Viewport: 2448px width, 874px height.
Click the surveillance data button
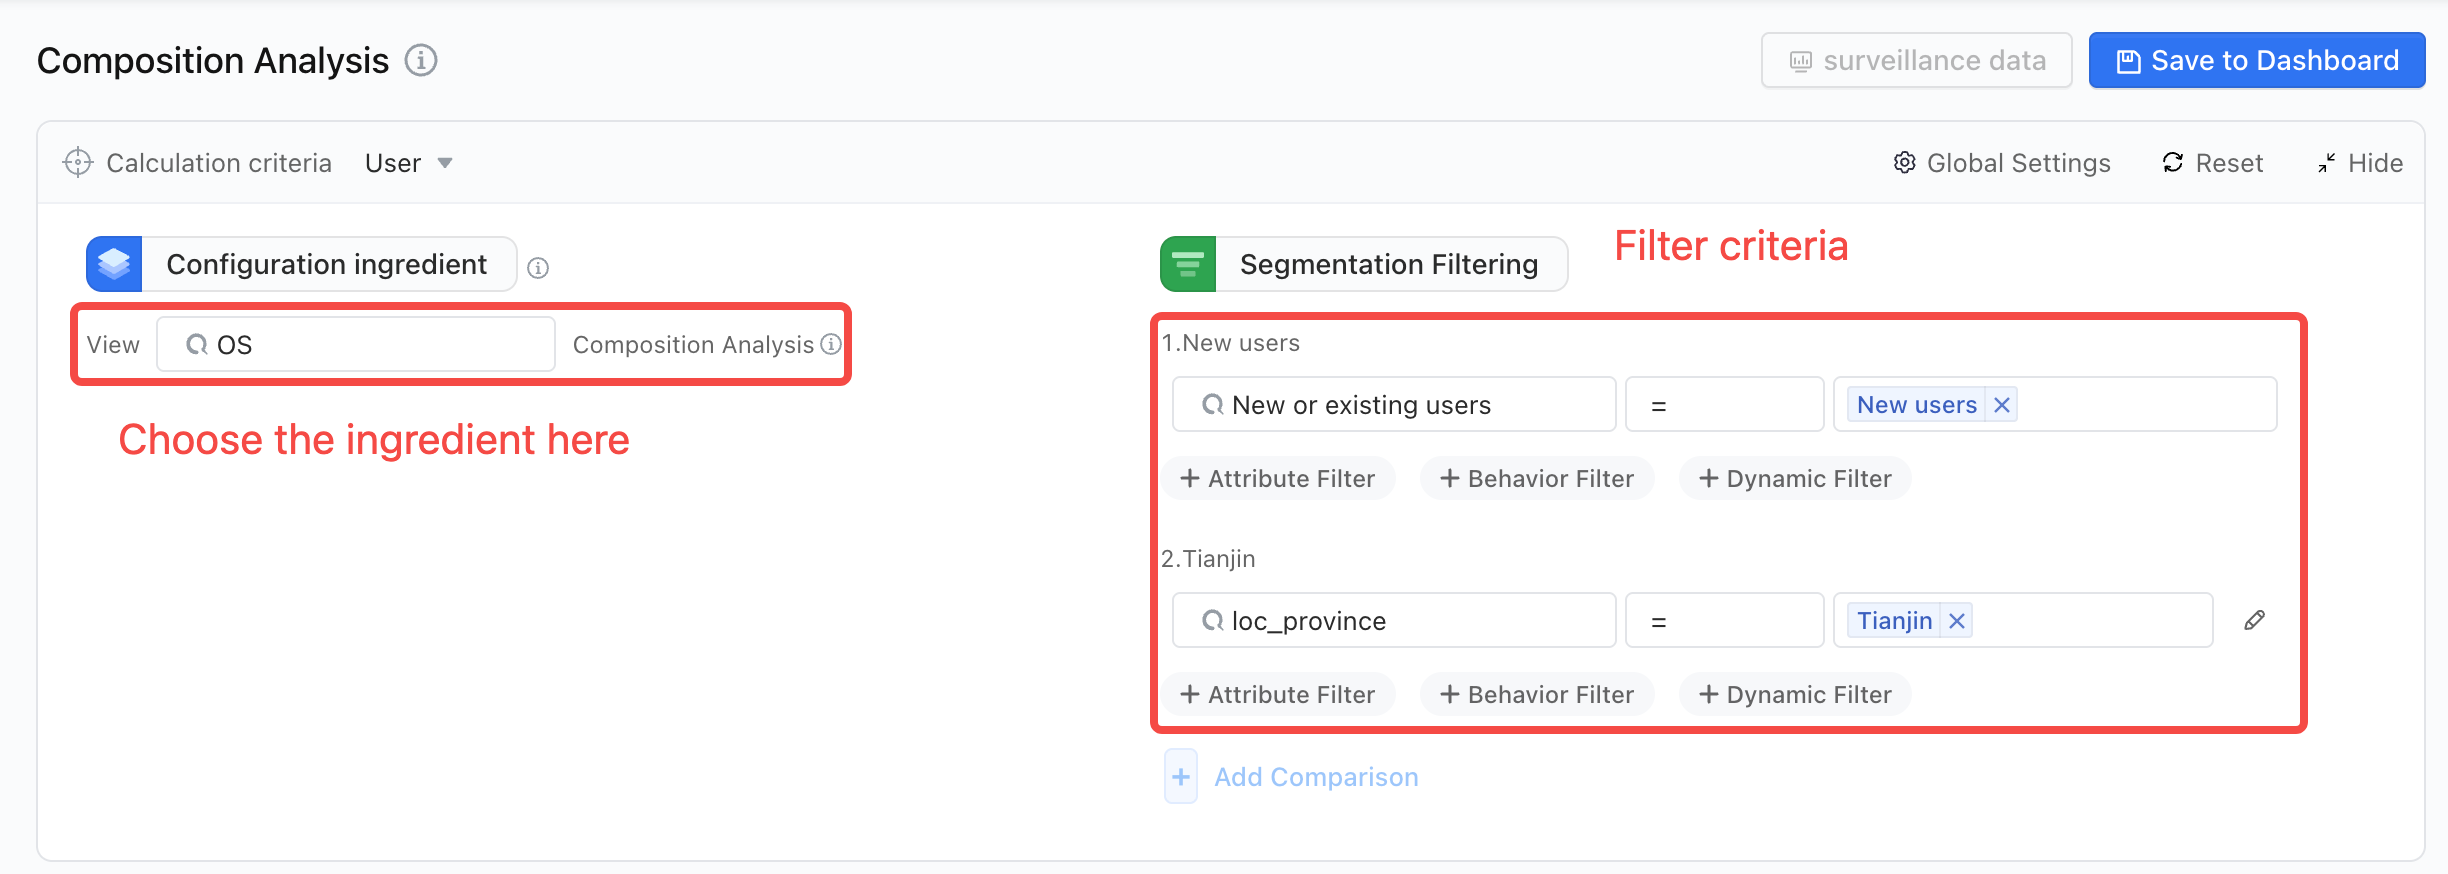click(x=1916, y=61)
